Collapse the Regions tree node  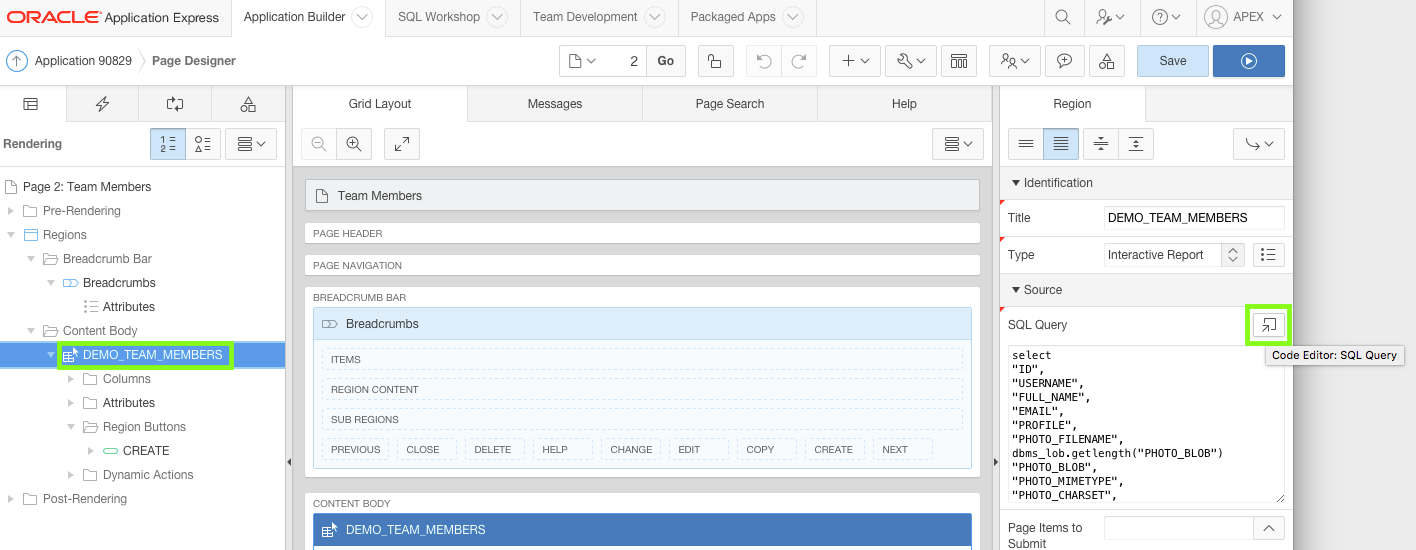(12, 235)
